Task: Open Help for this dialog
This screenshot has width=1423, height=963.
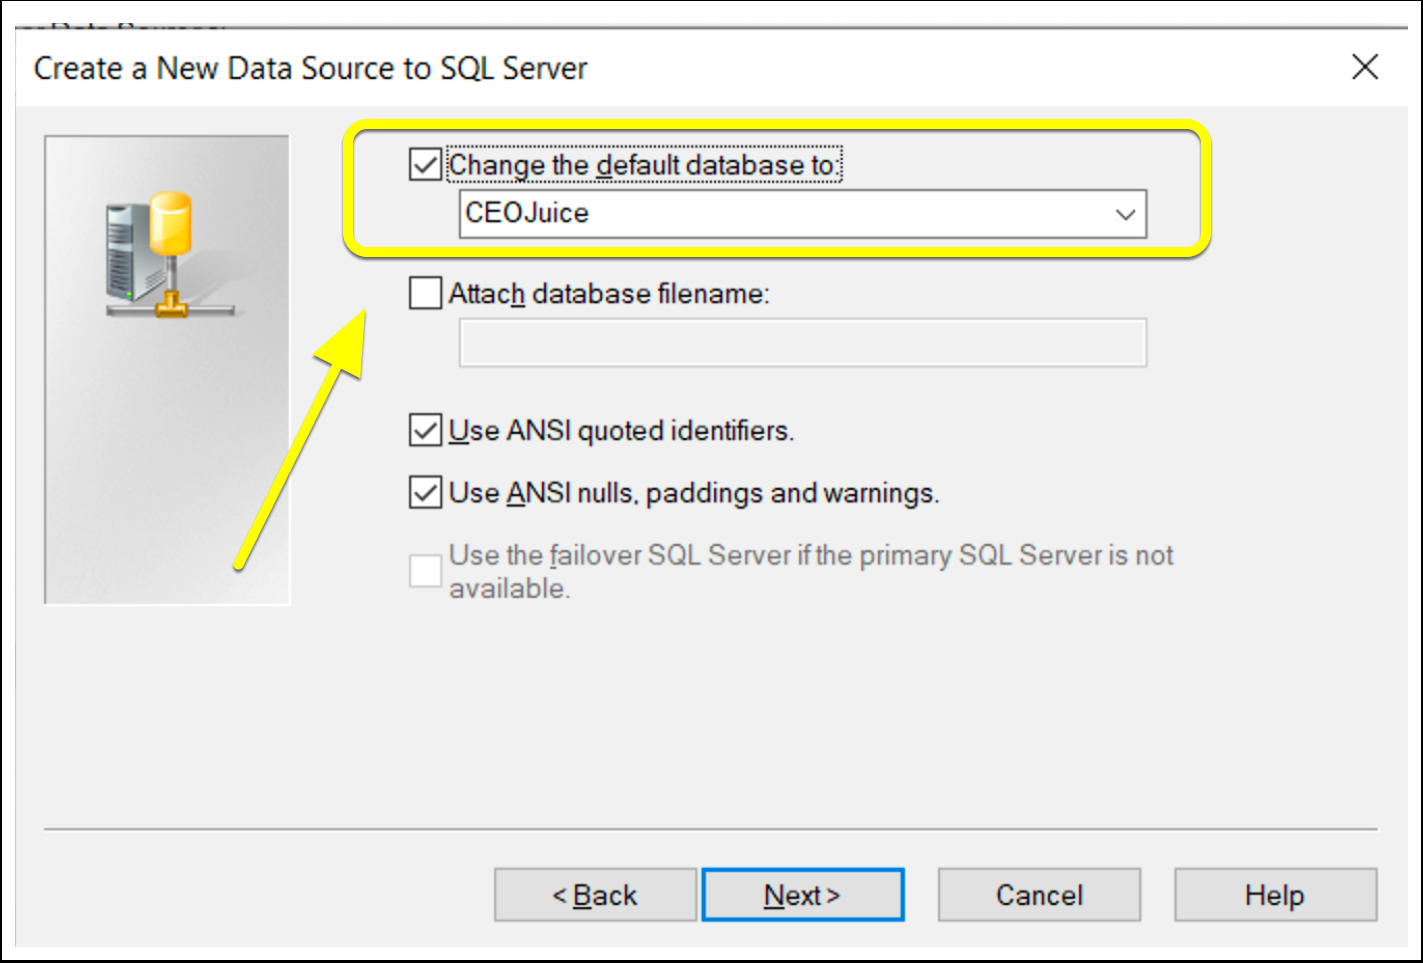Action: click(x=1275, y=895)
